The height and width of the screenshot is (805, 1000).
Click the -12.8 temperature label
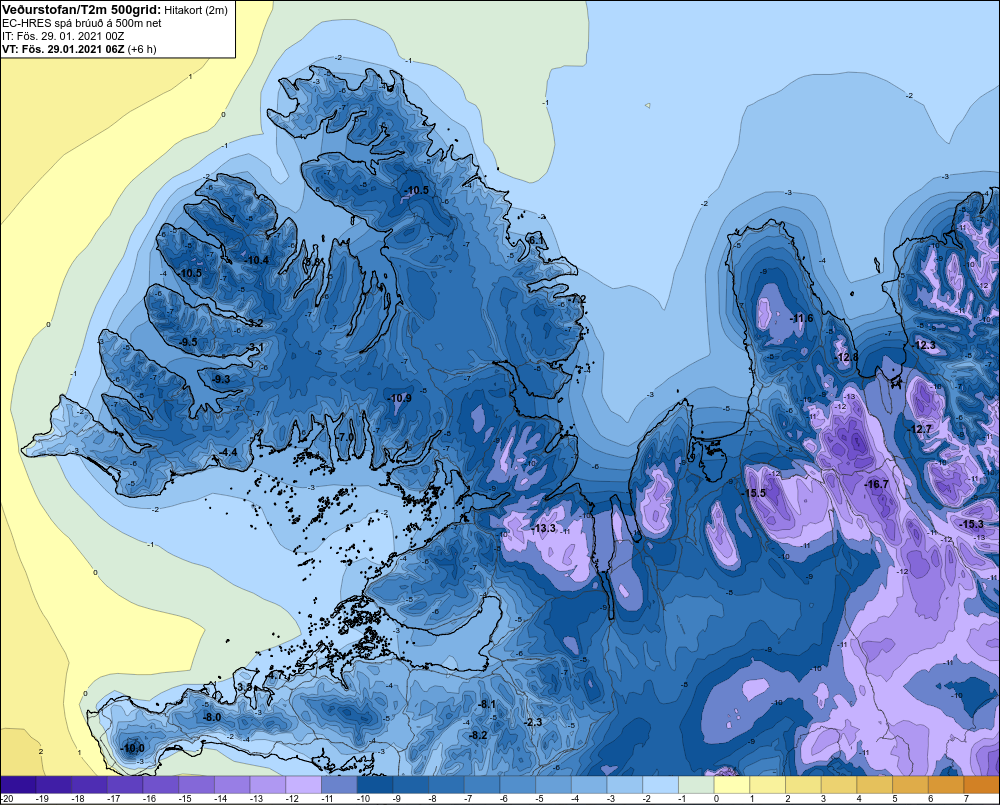coord(846,357)
